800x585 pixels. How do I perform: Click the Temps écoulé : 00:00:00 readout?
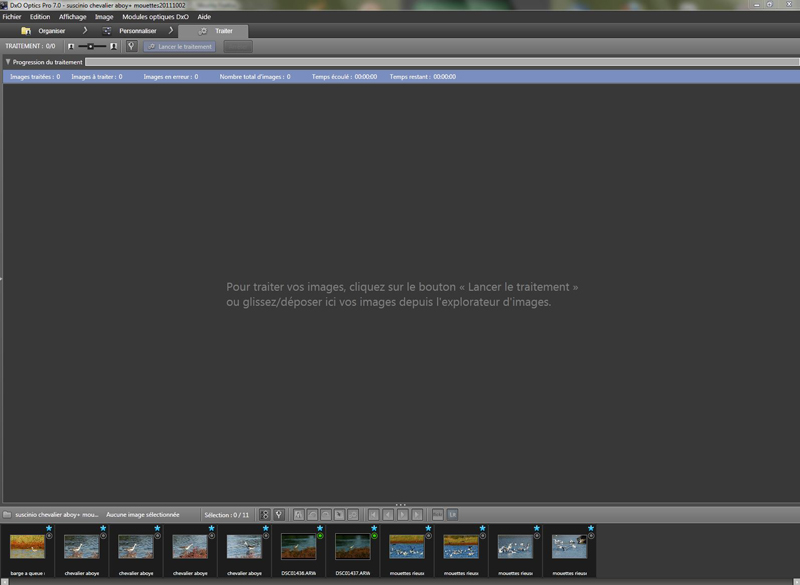344,77
